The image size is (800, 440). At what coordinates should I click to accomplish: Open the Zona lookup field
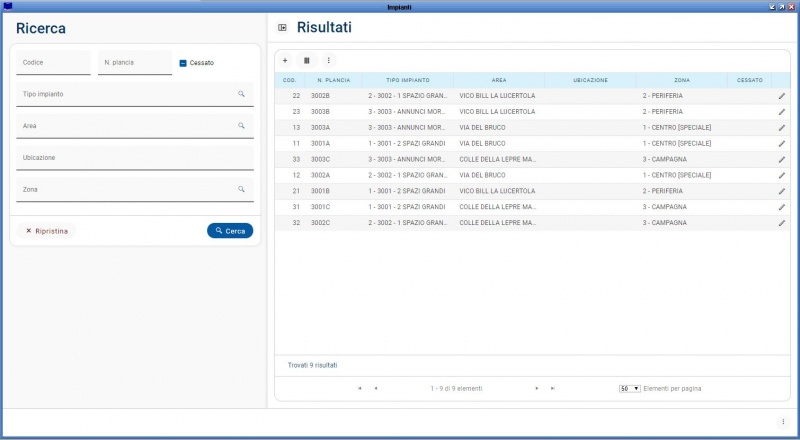click(241, 189)
